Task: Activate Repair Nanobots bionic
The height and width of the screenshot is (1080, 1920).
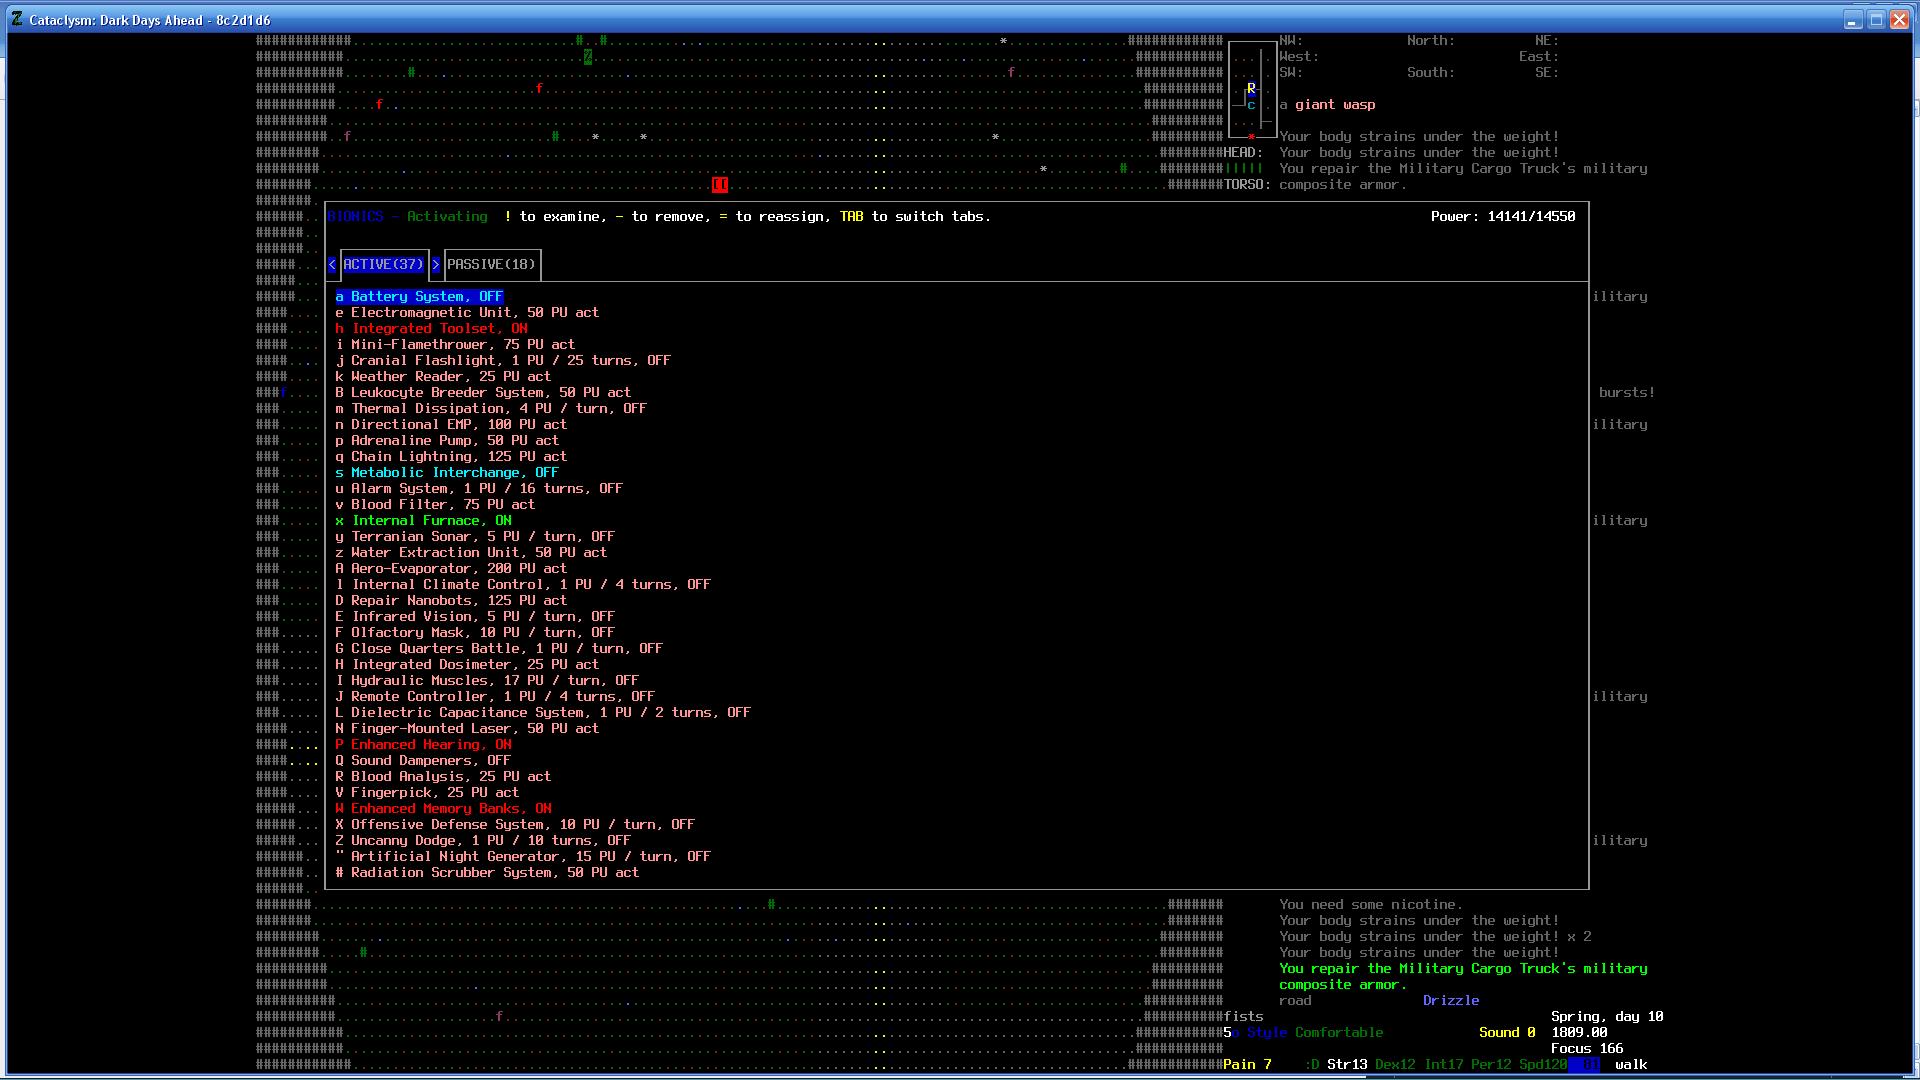Action: 452,601
